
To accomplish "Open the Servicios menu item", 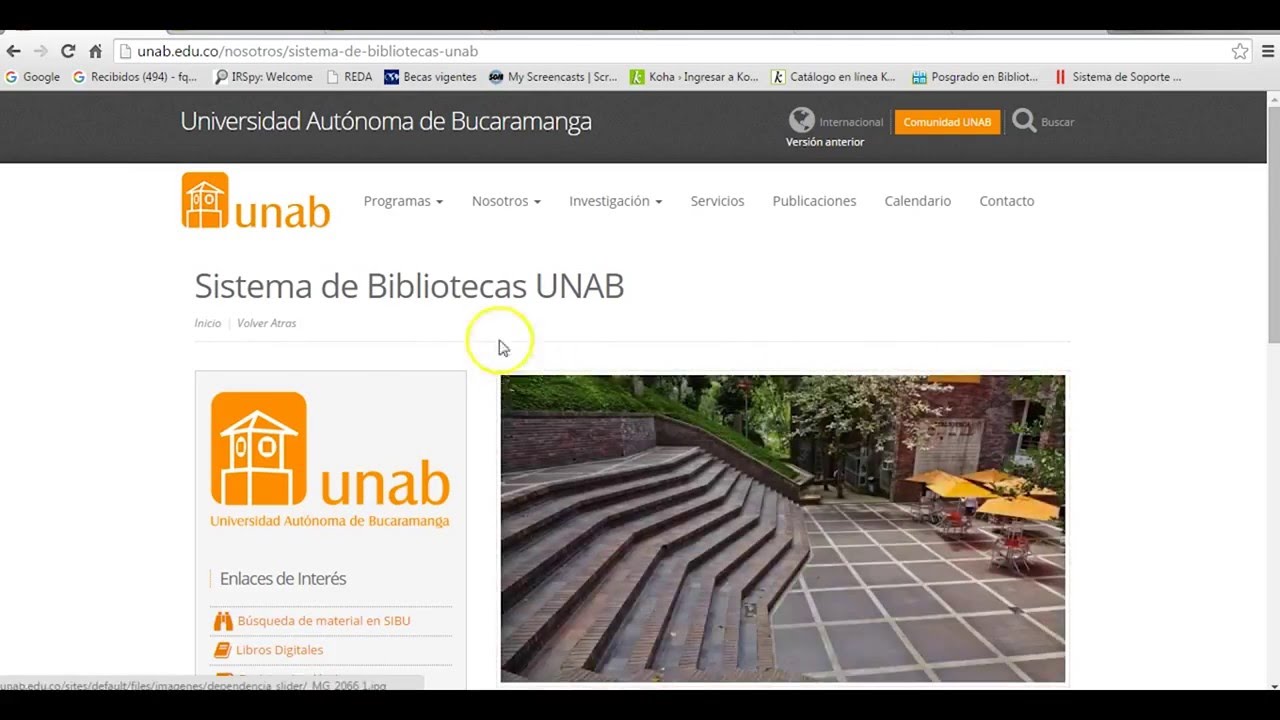I will 717,201.
